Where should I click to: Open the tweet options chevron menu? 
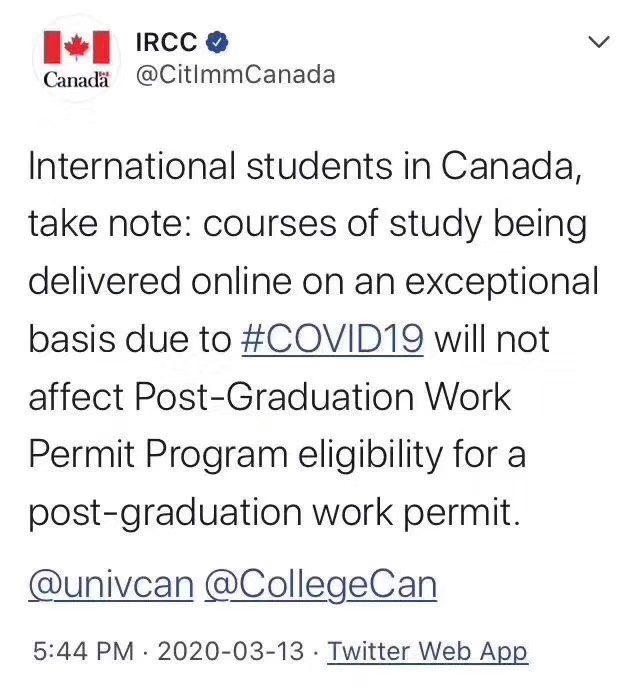point(599,42)
